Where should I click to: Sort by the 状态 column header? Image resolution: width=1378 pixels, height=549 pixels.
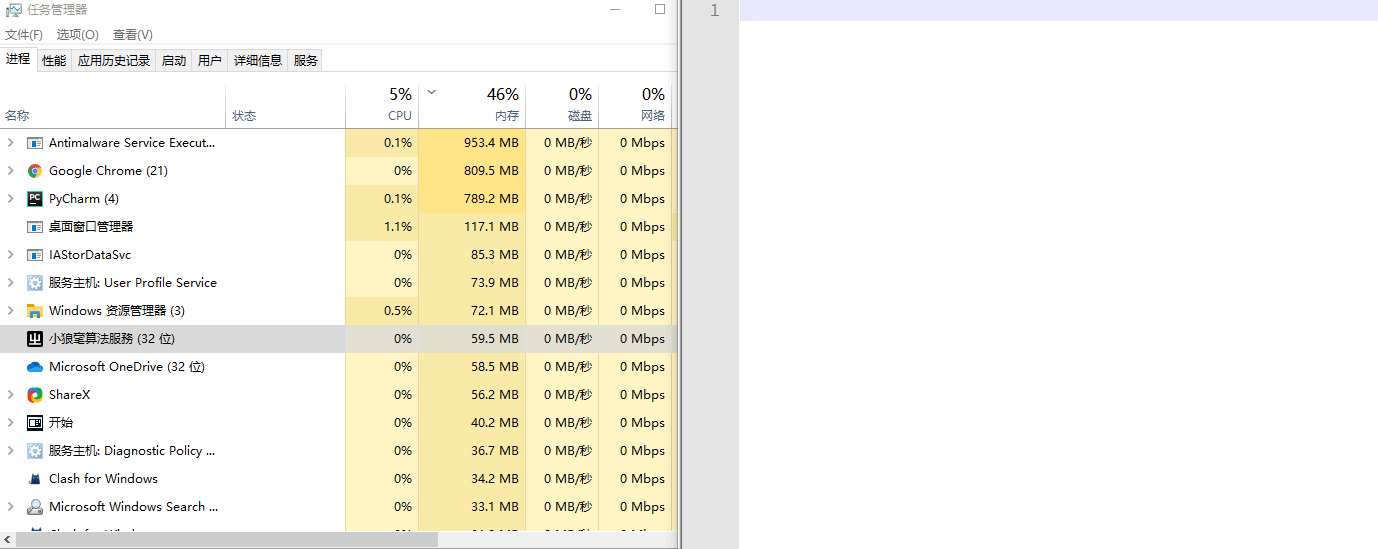click(286, 107)
